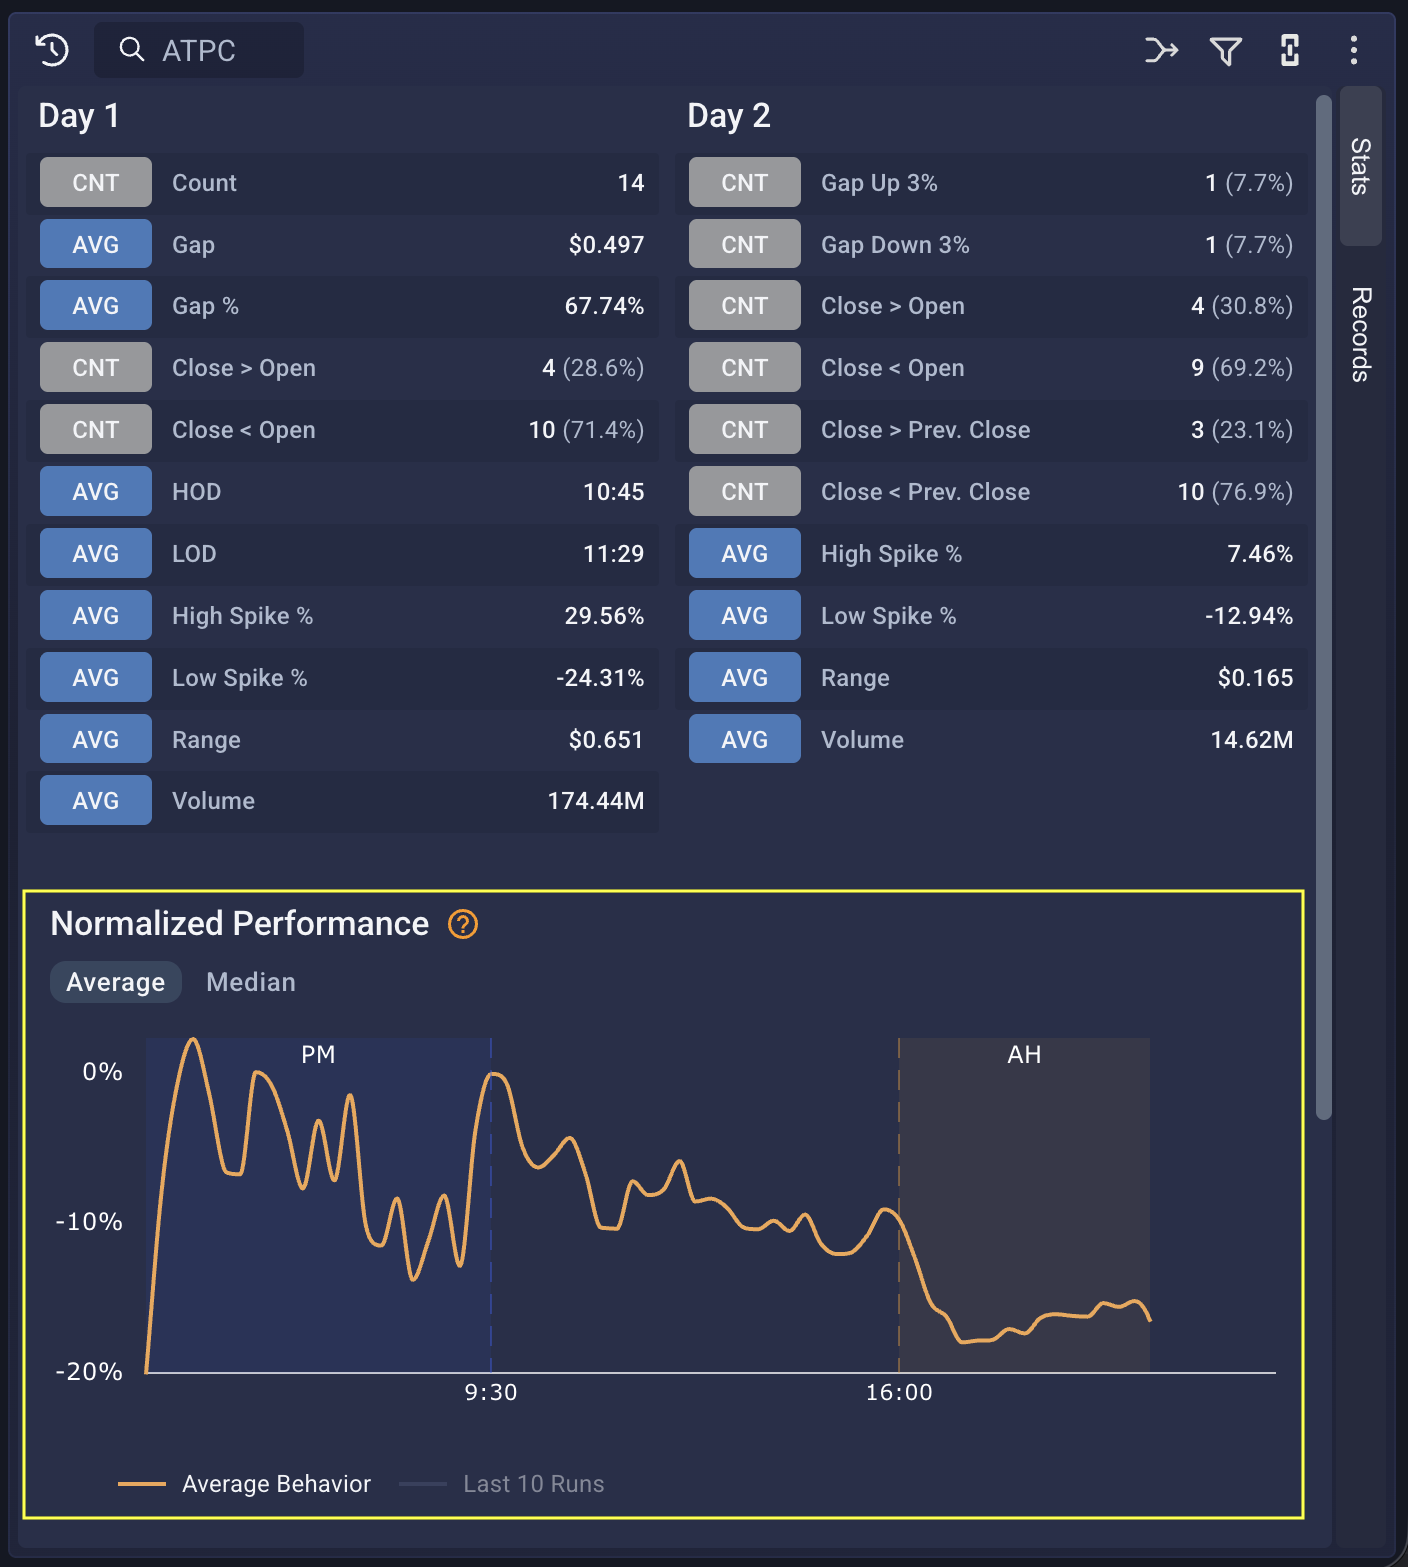Click the CNT badge for Gap Up 3%
1408x1567 pixels.
[x=745, y=183]
